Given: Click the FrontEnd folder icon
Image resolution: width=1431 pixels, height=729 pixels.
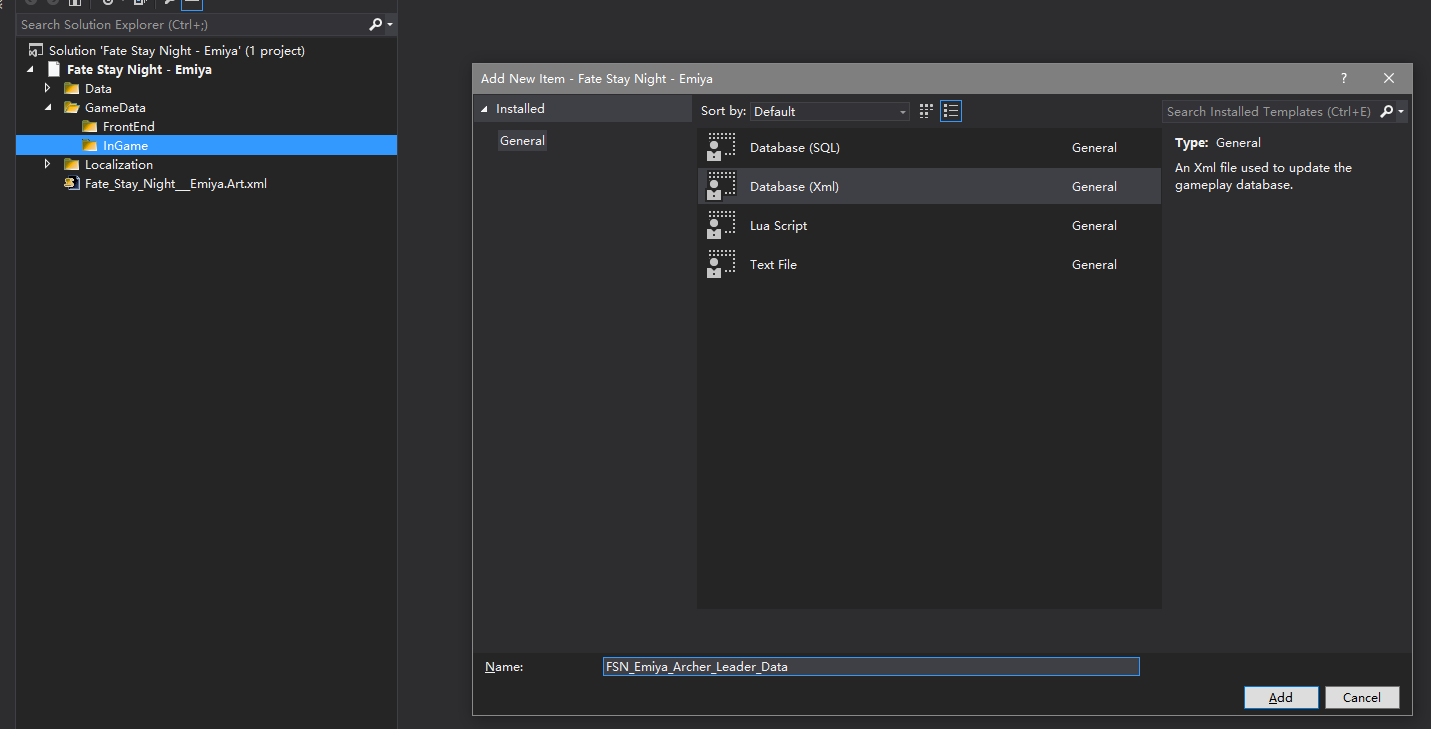Looking at the screenshot, I should pos(90,127).
